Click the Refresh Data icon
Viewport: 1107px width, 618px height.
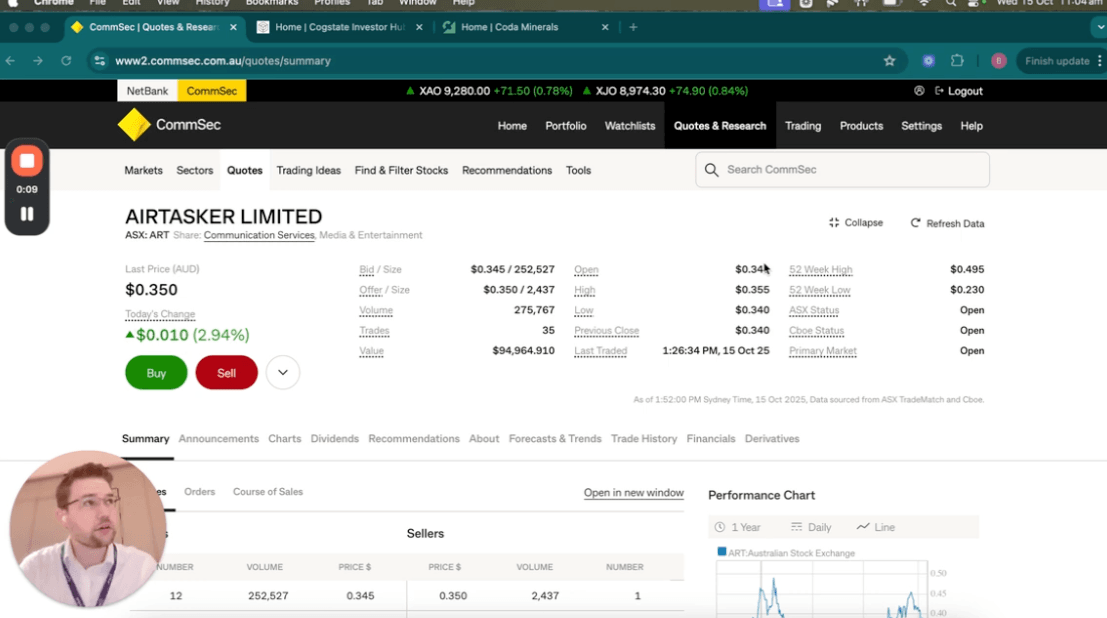pos(915,223)
